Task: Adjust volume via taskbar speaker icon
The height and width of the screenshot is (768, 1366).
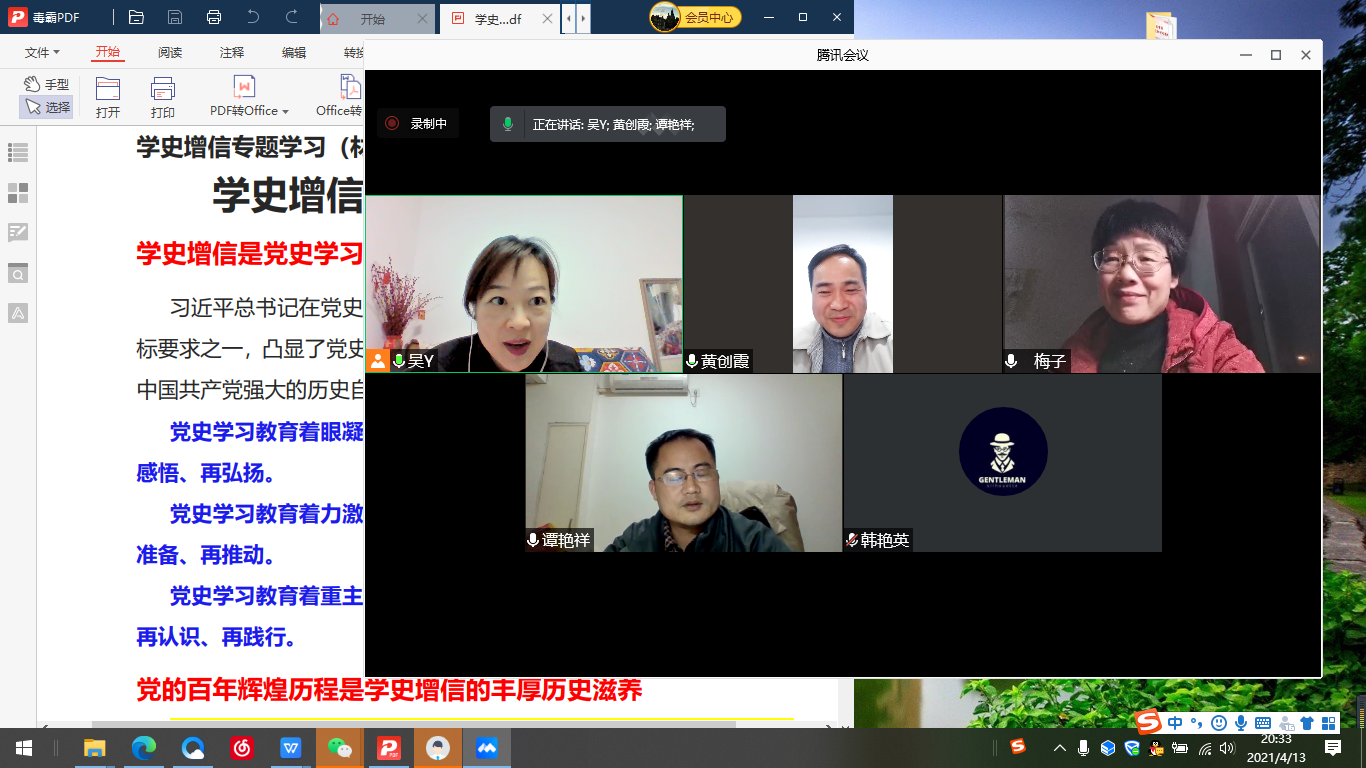Action: pos(1227,748)
